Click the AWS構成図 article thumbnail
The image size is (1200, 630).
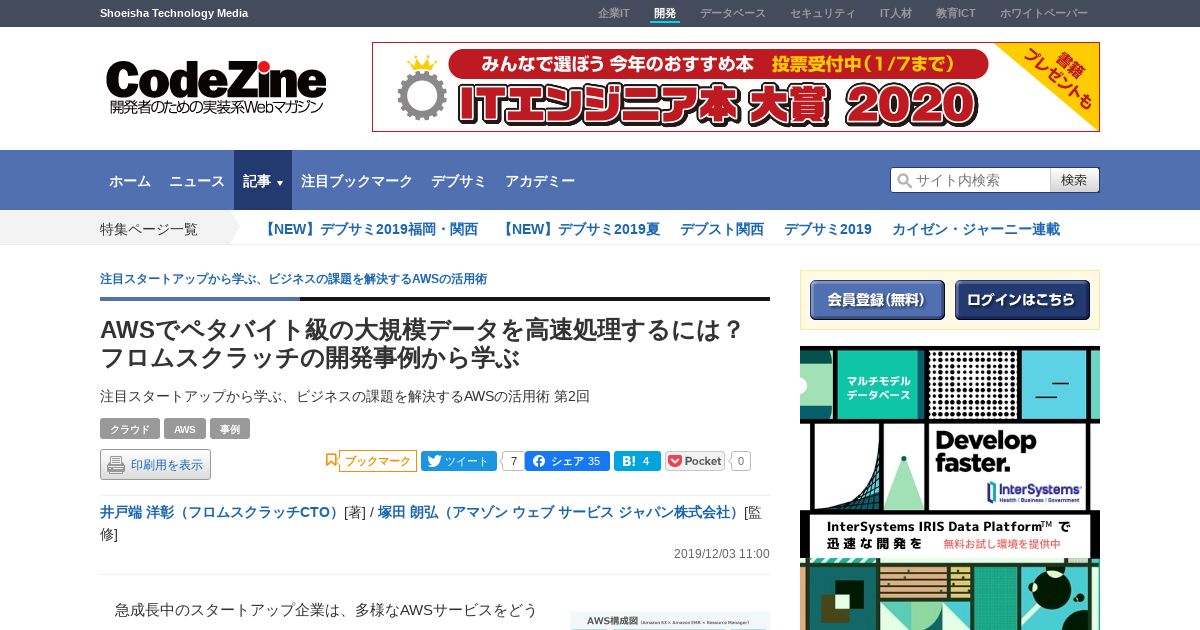coord(670,621)
